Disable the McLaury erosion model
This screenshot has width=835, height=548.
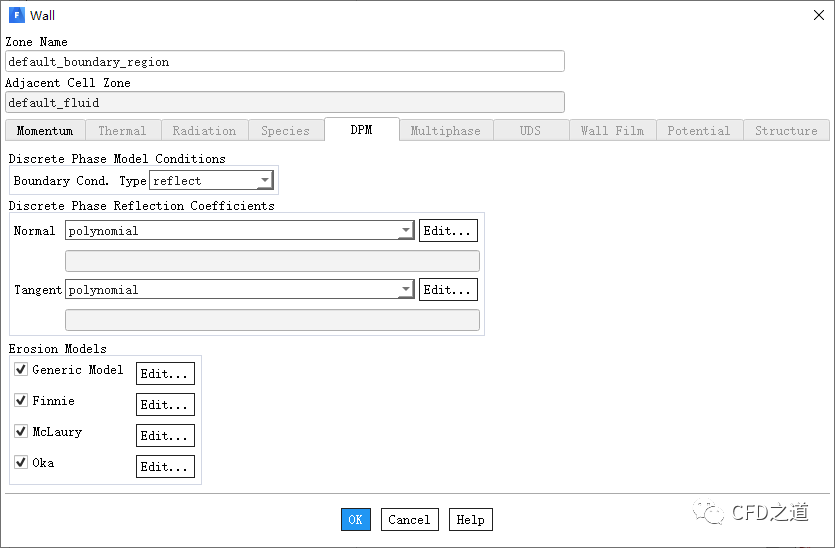[22, 432]
